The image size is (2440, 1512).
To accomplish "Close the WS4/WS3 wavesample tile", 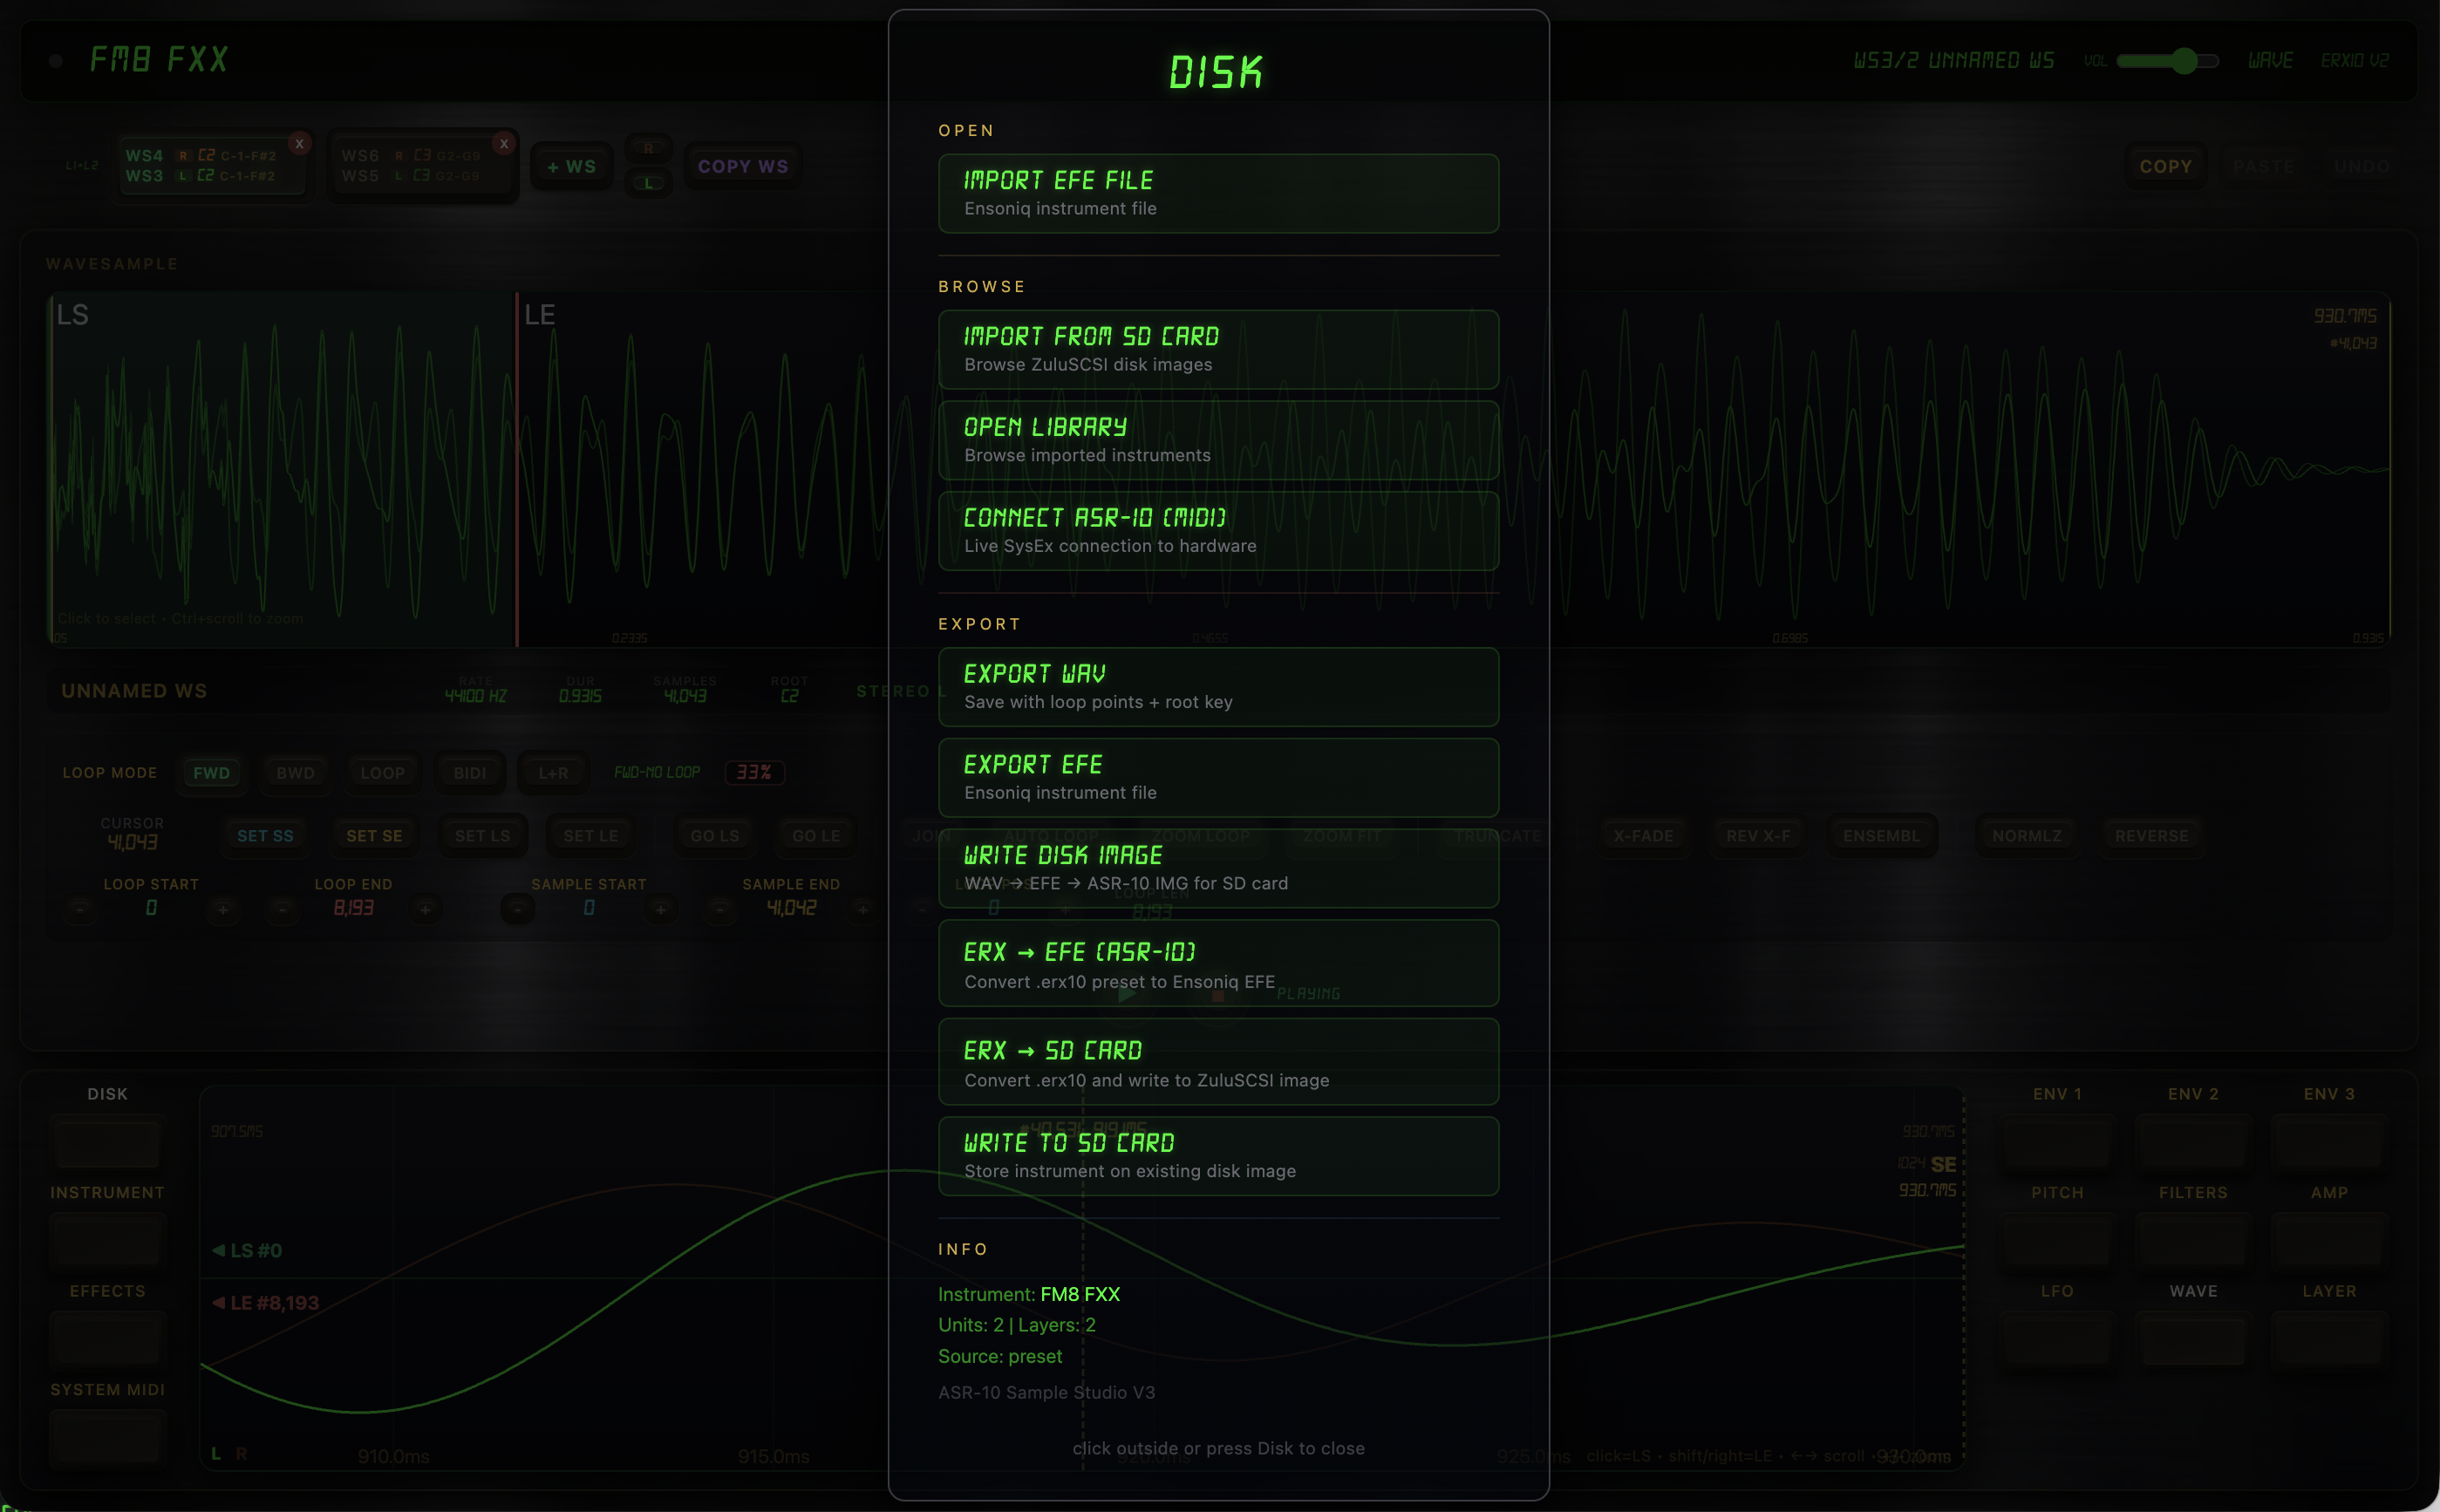I will coord(299,143).
